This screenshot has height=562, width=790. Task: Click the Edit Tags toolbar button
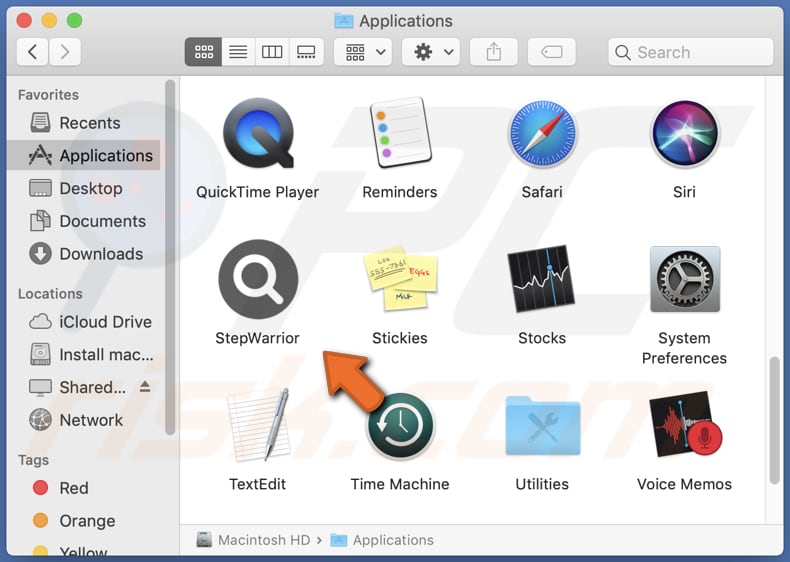coord(552,52)
